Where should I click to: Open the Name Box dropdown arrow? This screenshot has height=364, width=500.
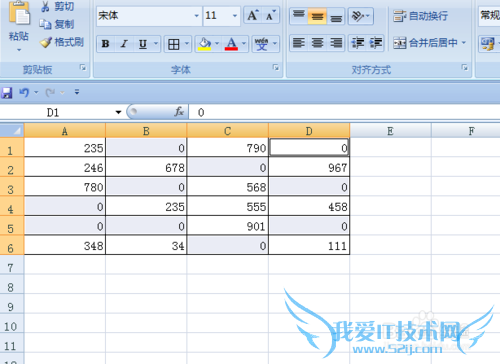coord(118,113)
